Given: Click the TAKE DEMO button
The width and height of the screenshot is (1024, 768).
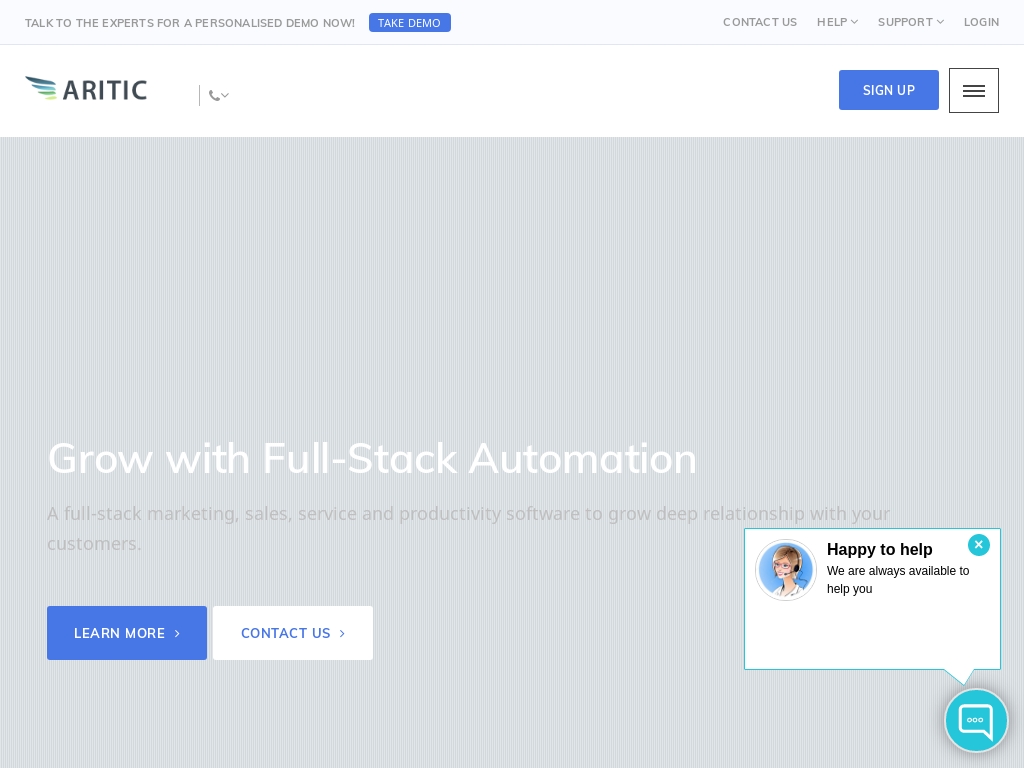Looking at the screenshot, I should [410, 22].
